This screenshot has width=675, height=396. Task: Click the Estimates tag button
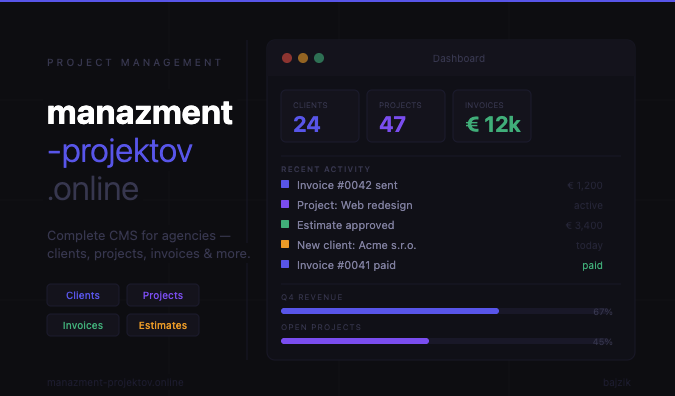[163, 325]
